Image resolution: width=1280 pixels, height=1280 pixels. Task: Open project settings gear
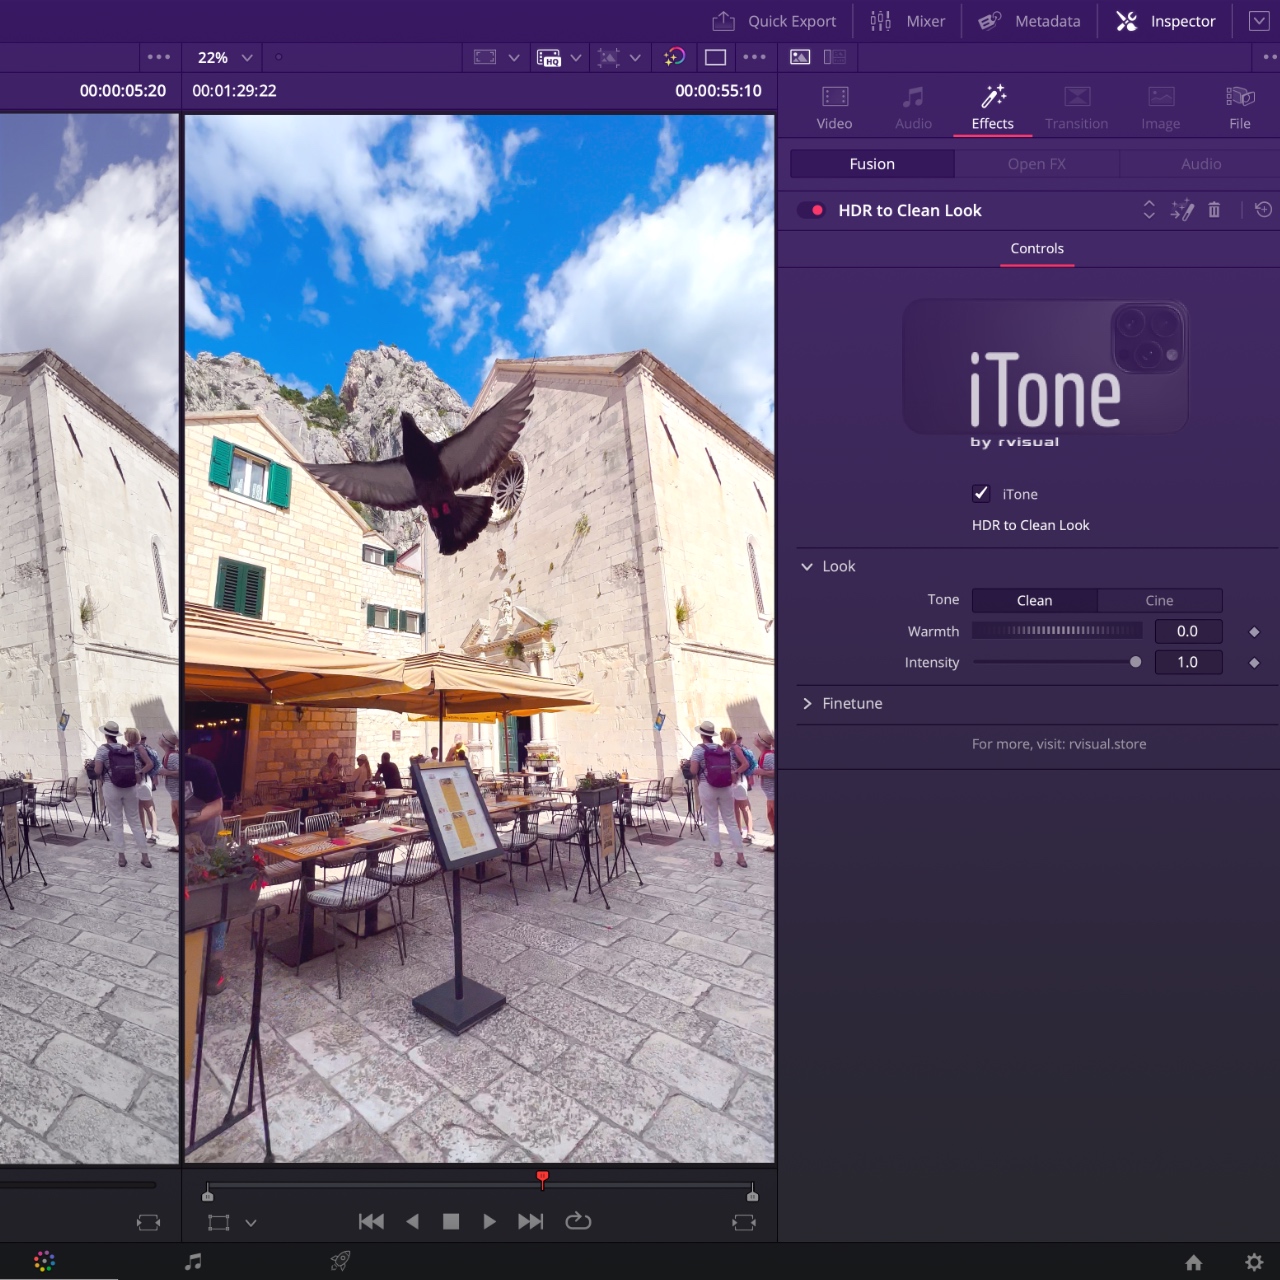[1254, 1262]
